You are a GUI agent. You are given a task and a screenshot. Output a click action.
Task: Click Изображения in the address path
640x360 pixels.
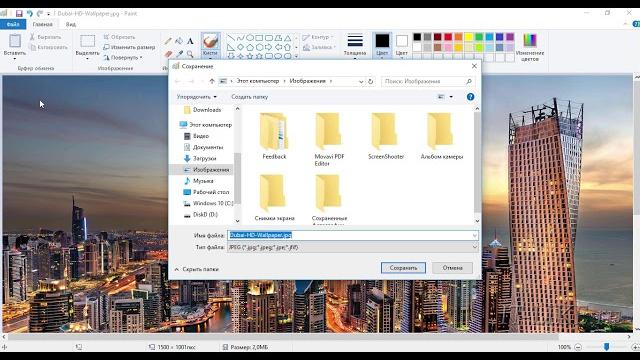(x=307, y=81)
